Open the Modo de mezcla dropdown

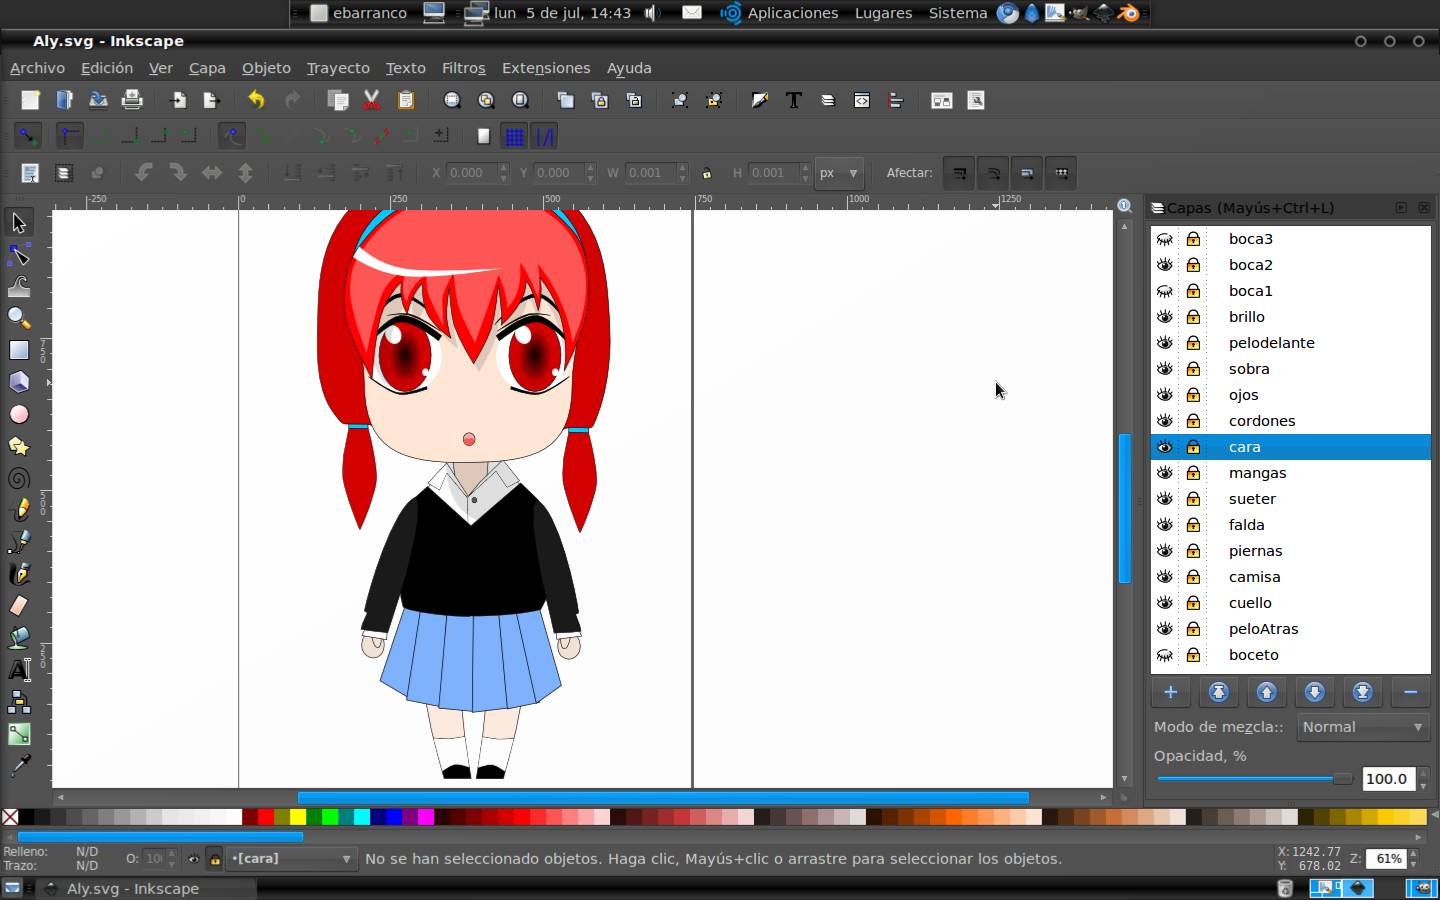pyautogui.click(x=1362, y=727)
